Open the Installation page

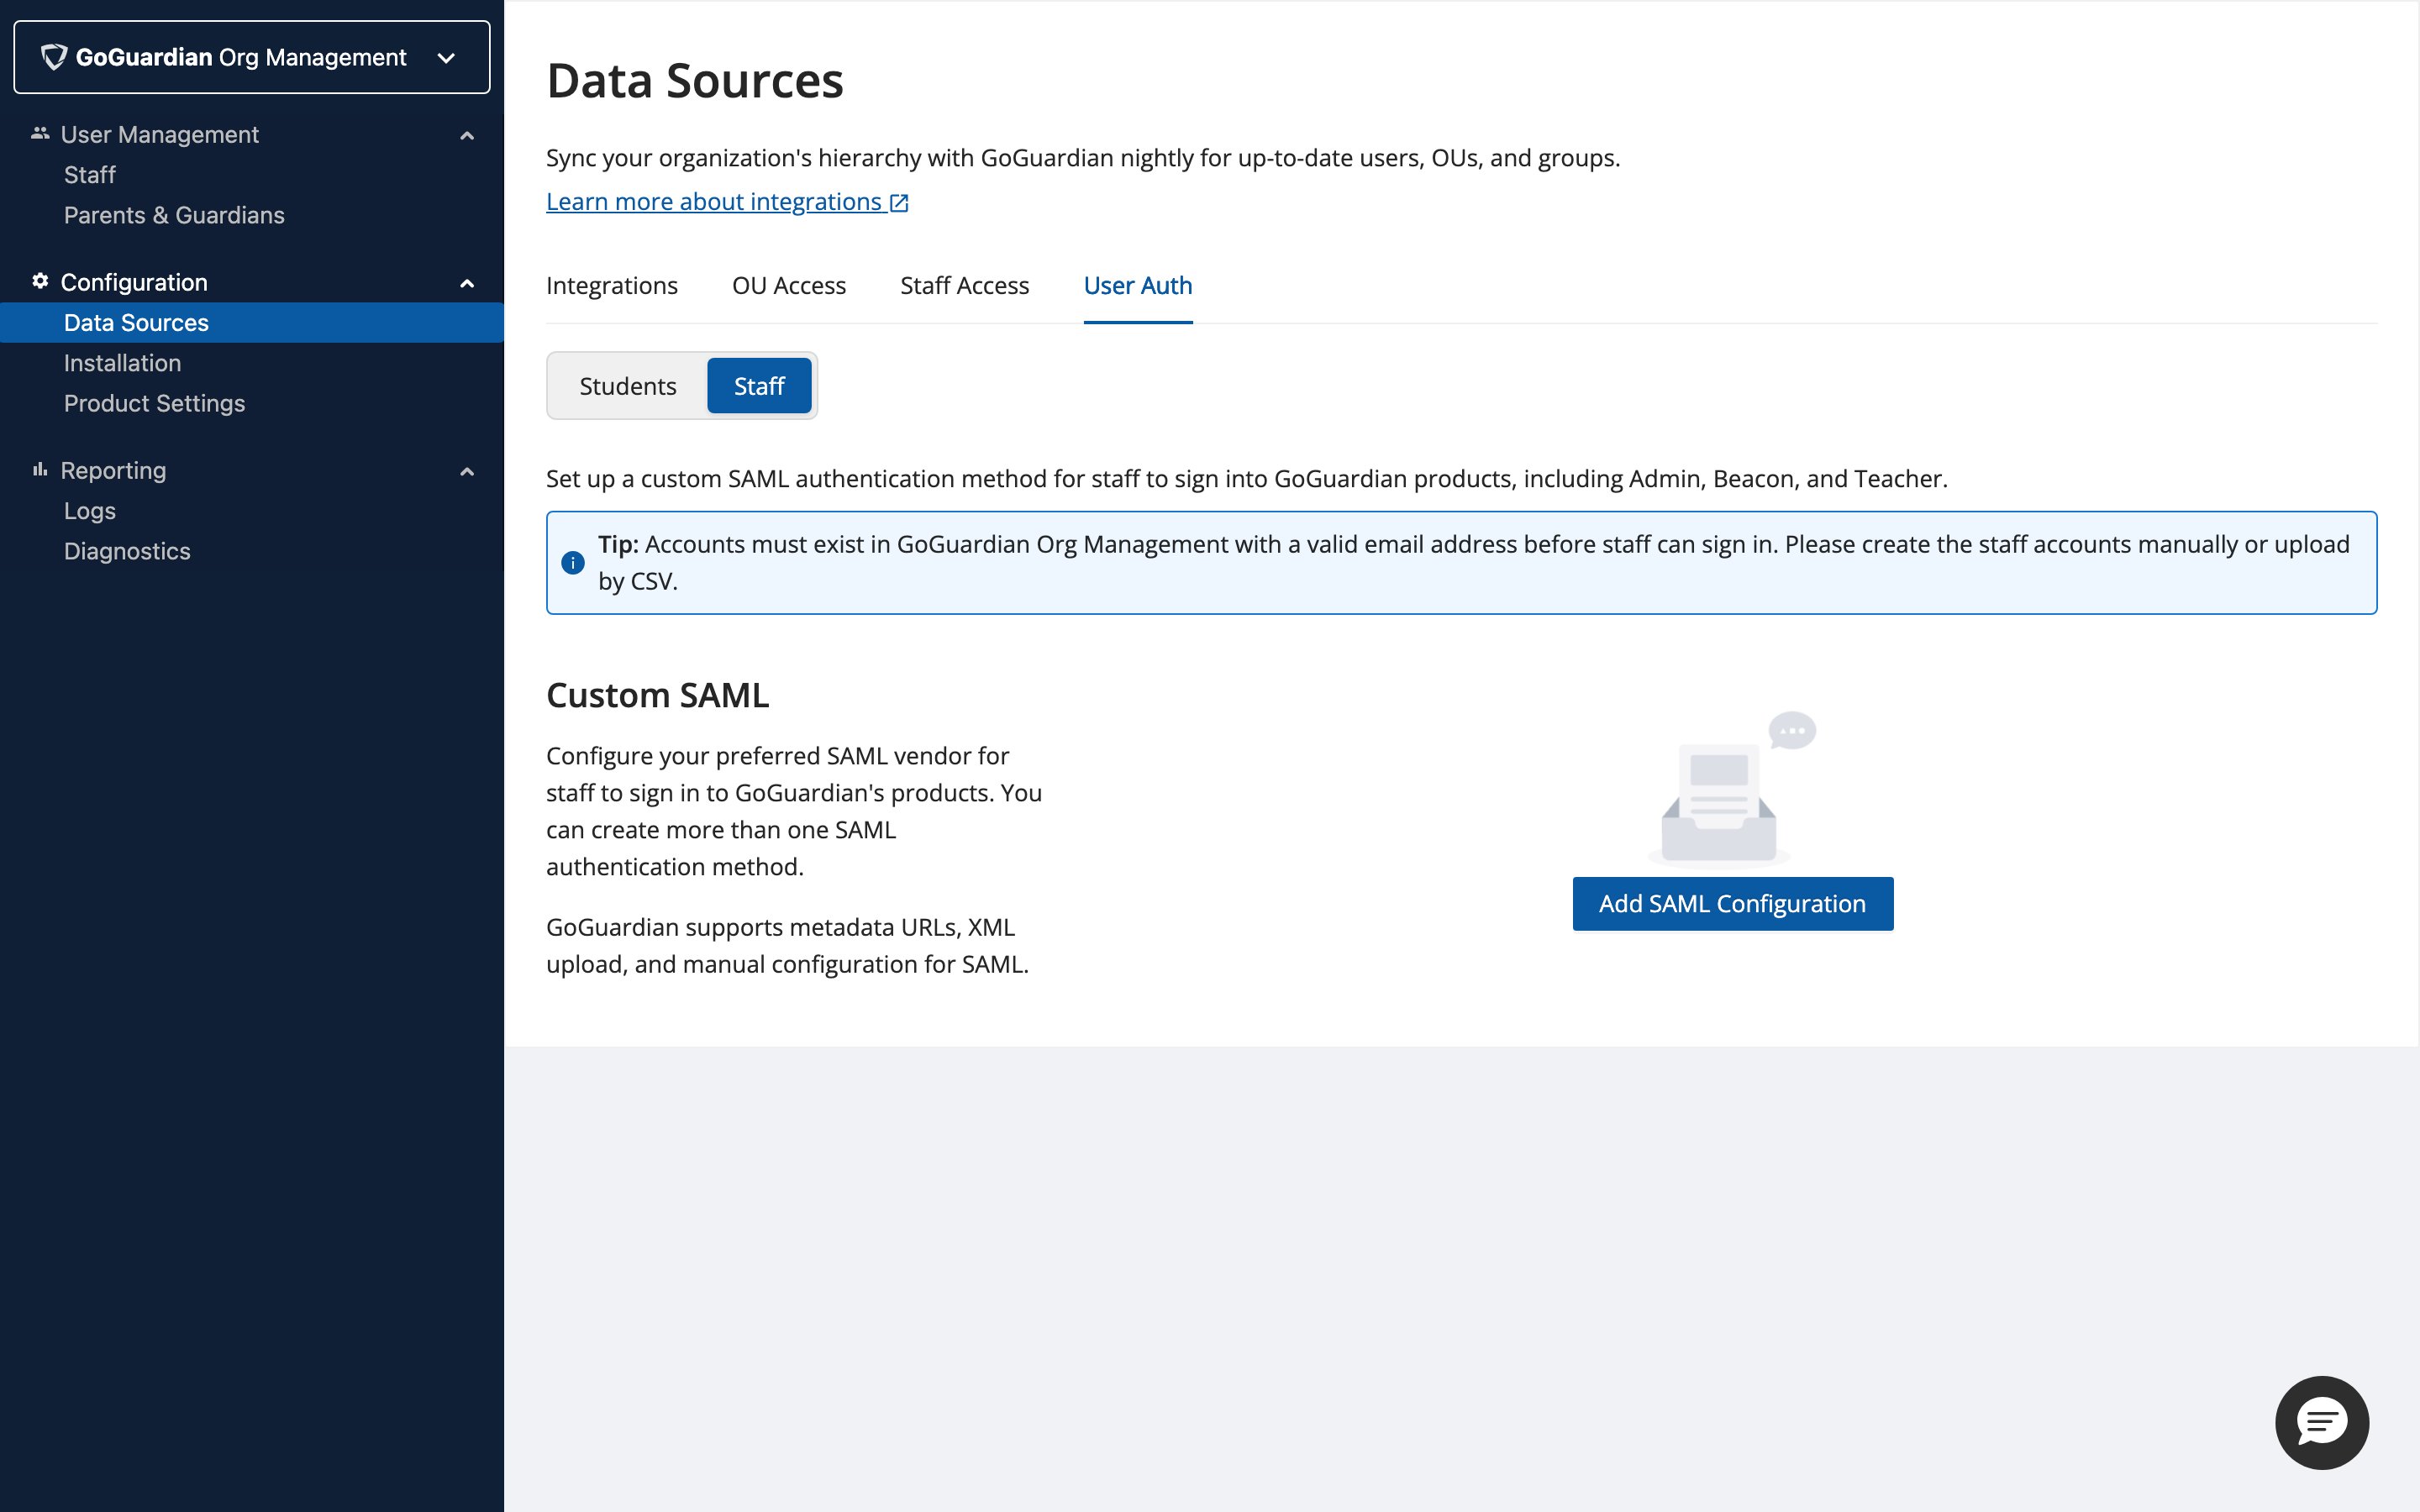coord(122,363)
